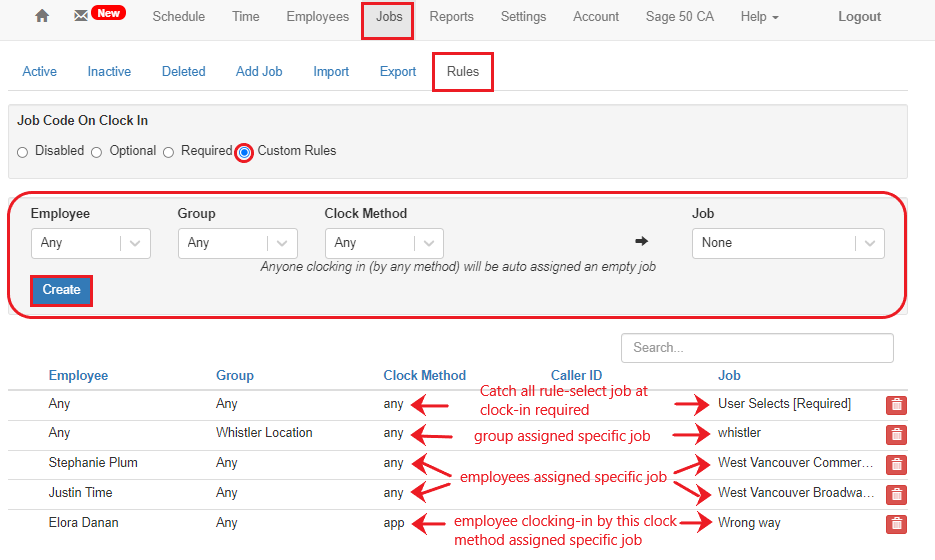Viewport: 935px width, 560px height.
Task: Click the User Selects [Required] job cell
Action: point(784,404)
